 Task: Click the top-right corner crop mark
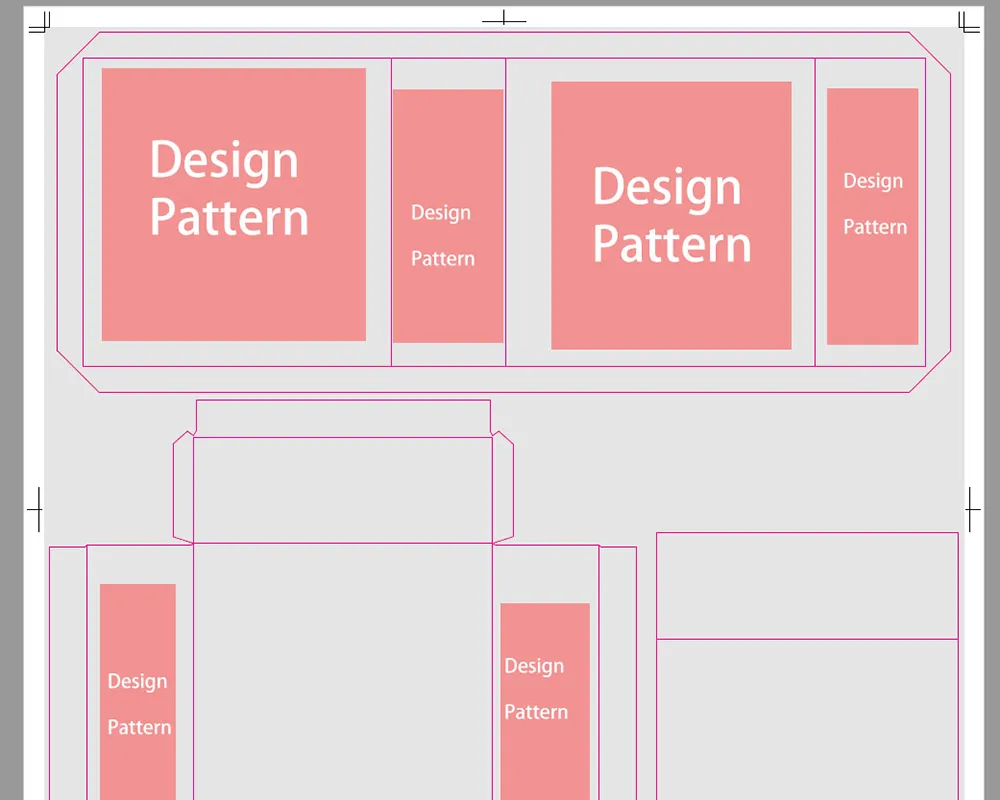(969, 22)
